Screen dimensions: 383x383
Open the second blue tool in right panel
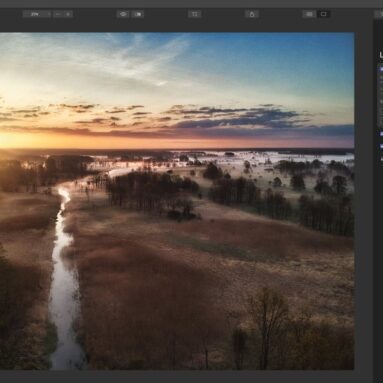[381, 134]
